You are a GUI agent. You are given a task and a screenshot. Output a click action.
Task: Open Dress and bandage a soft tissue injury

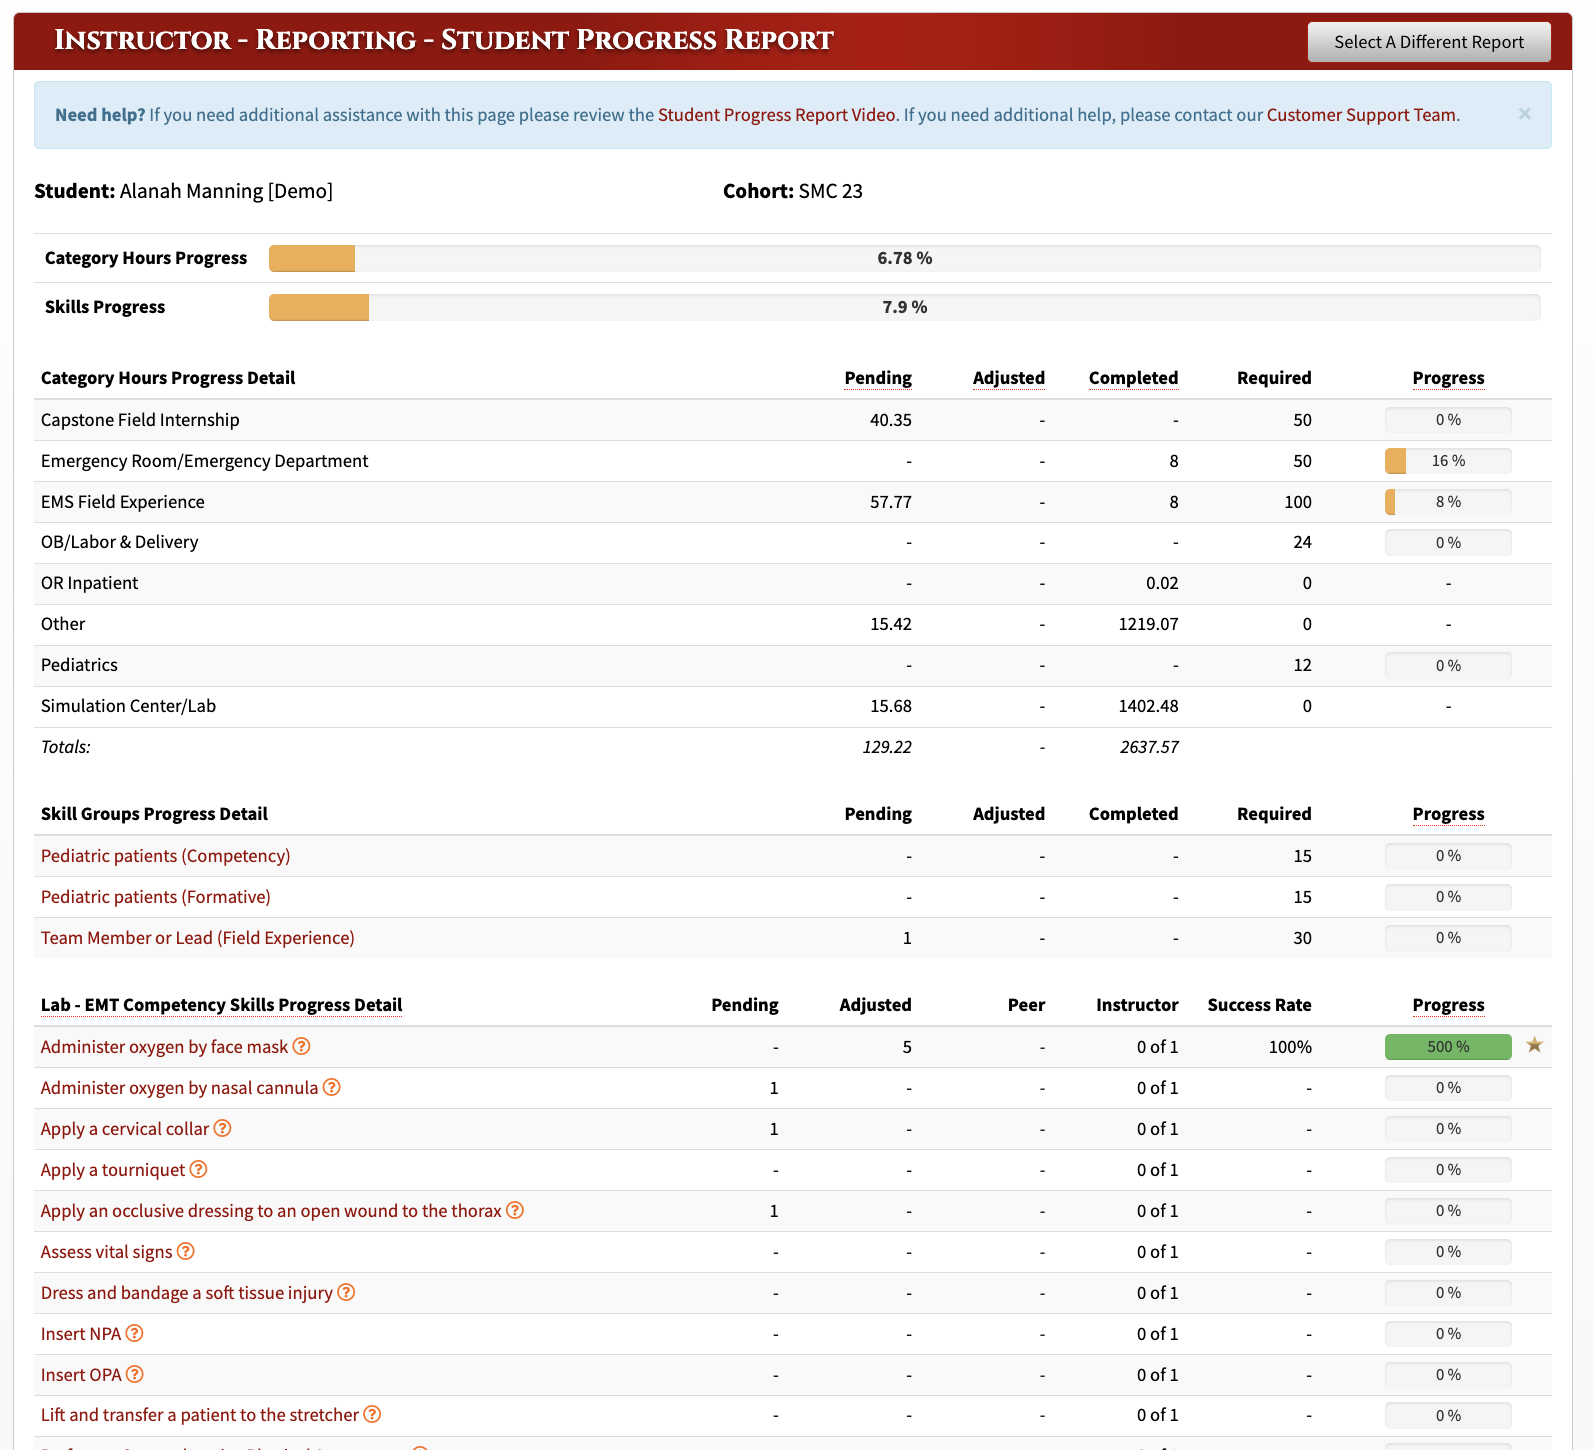pyautogui.click(x=187, y=1293)
